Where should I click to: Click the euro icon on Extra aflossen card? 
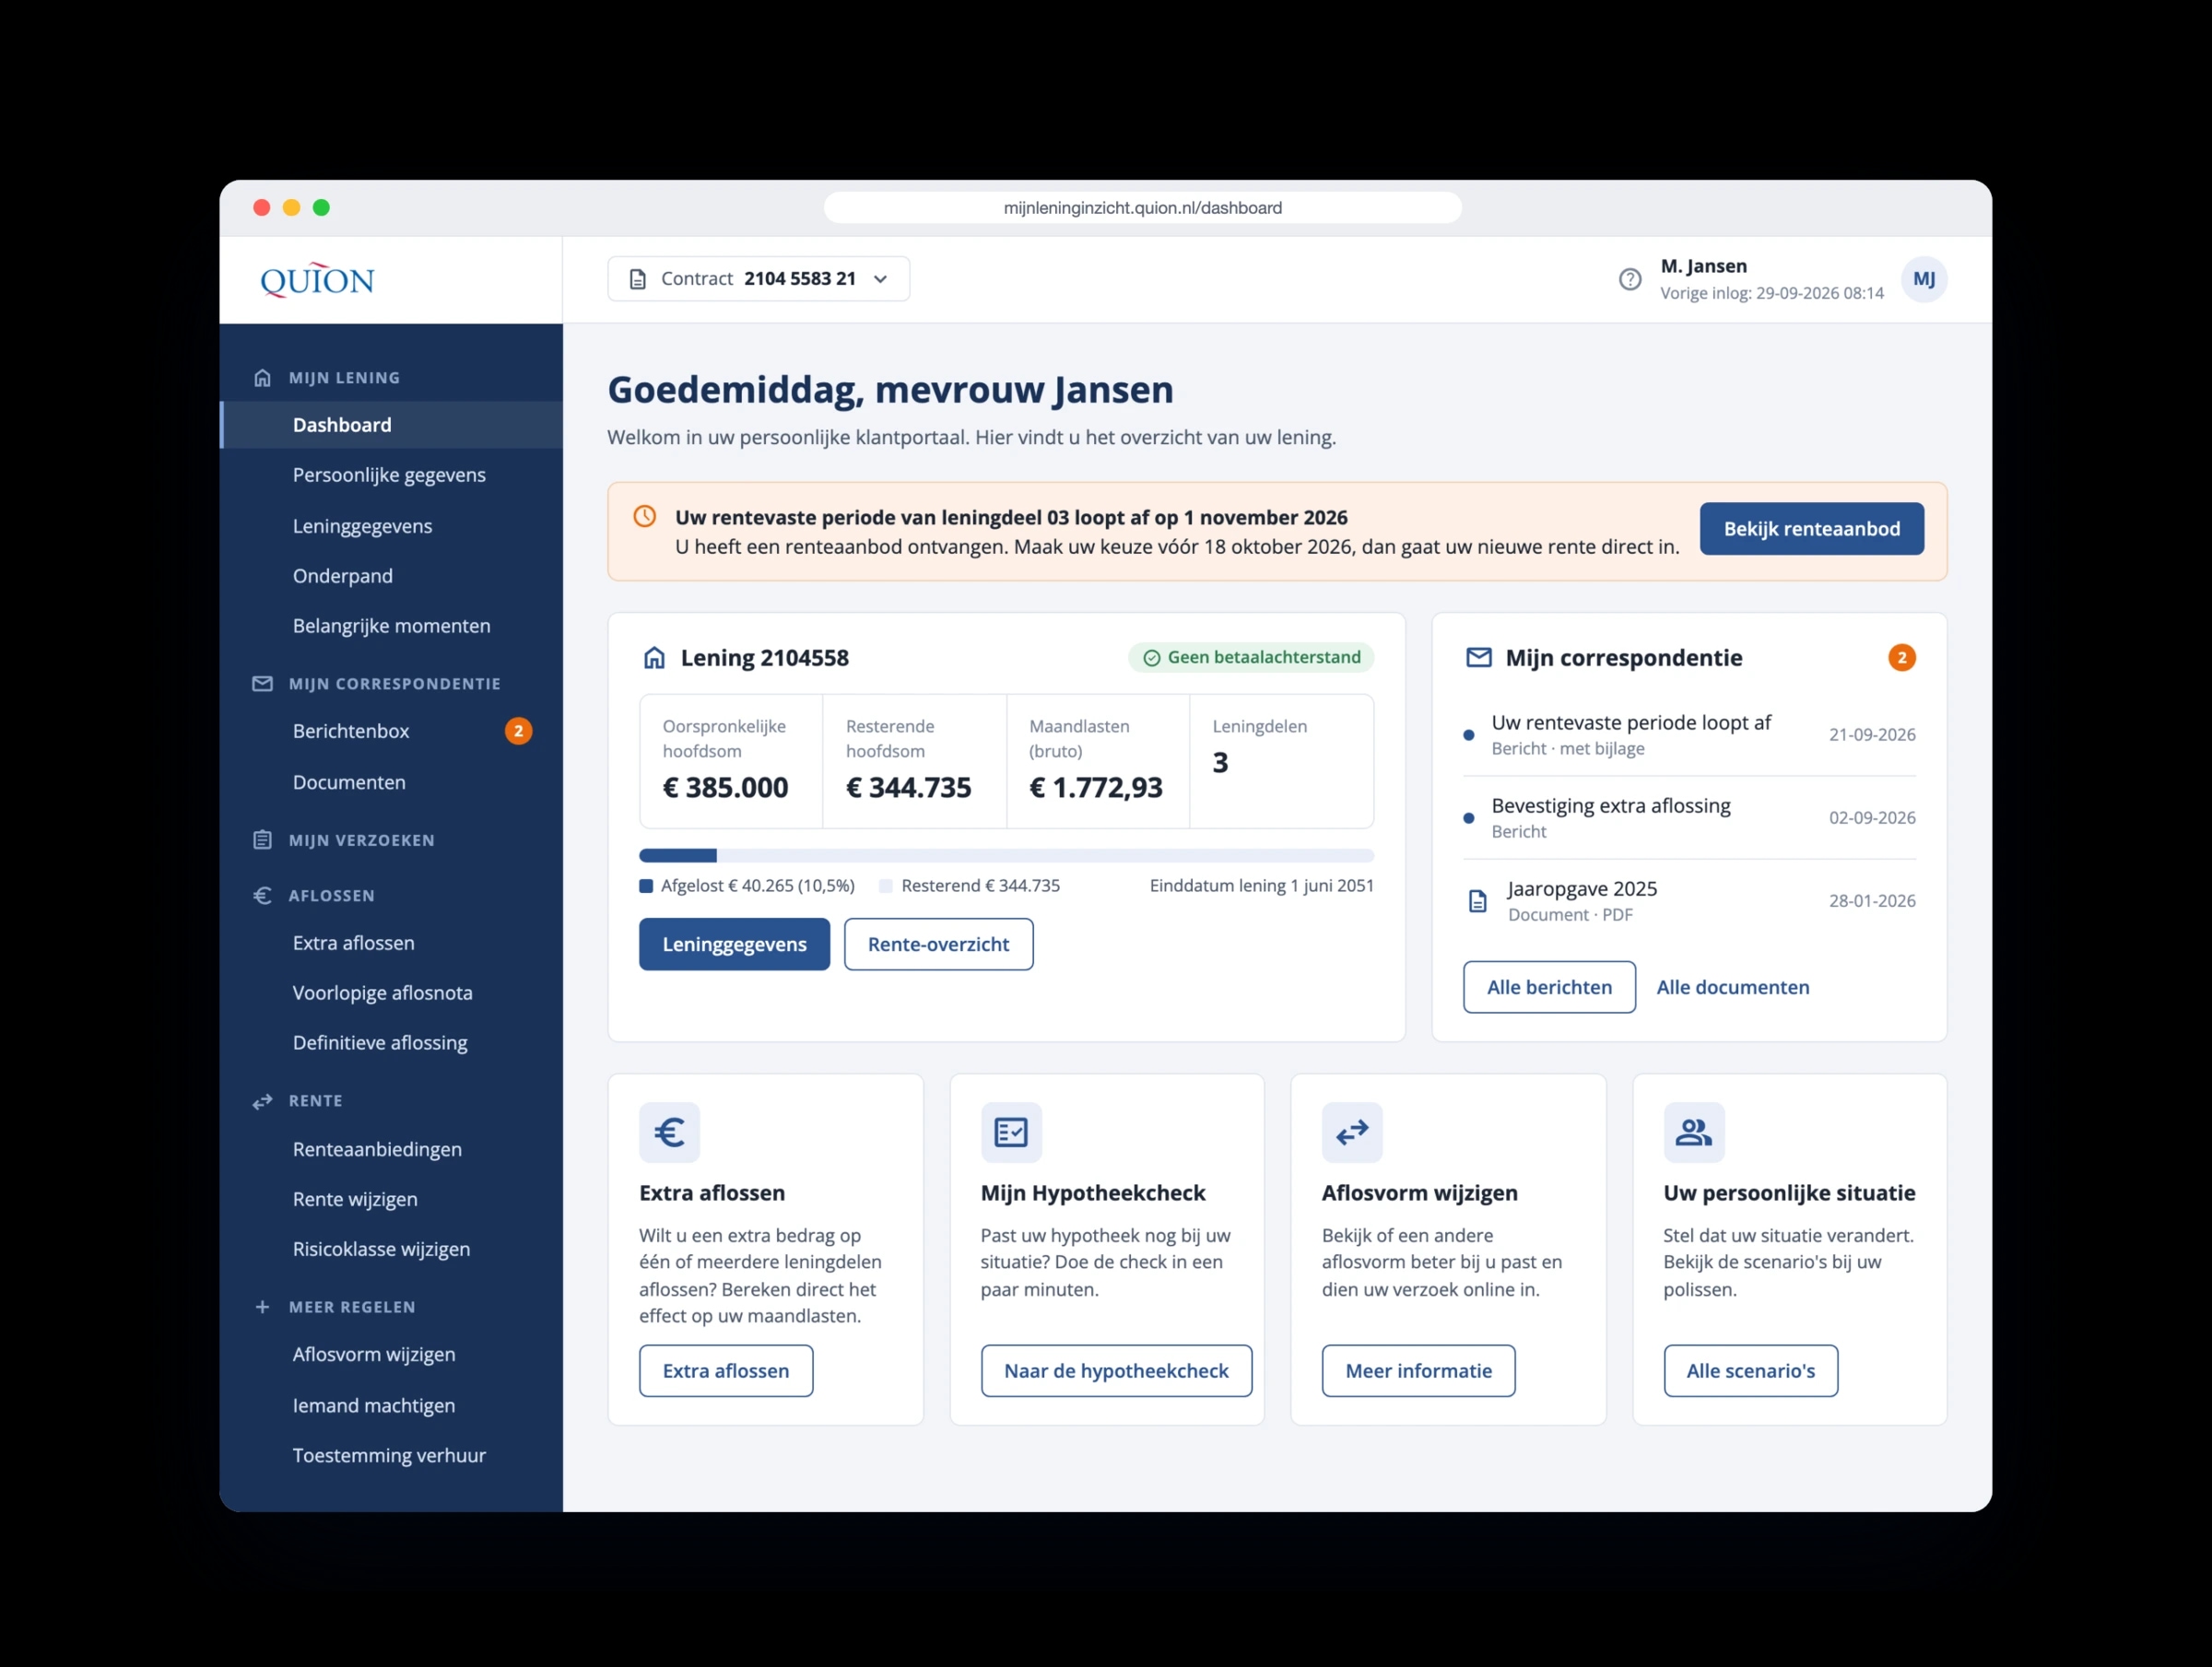click(x=669, y=1132)
